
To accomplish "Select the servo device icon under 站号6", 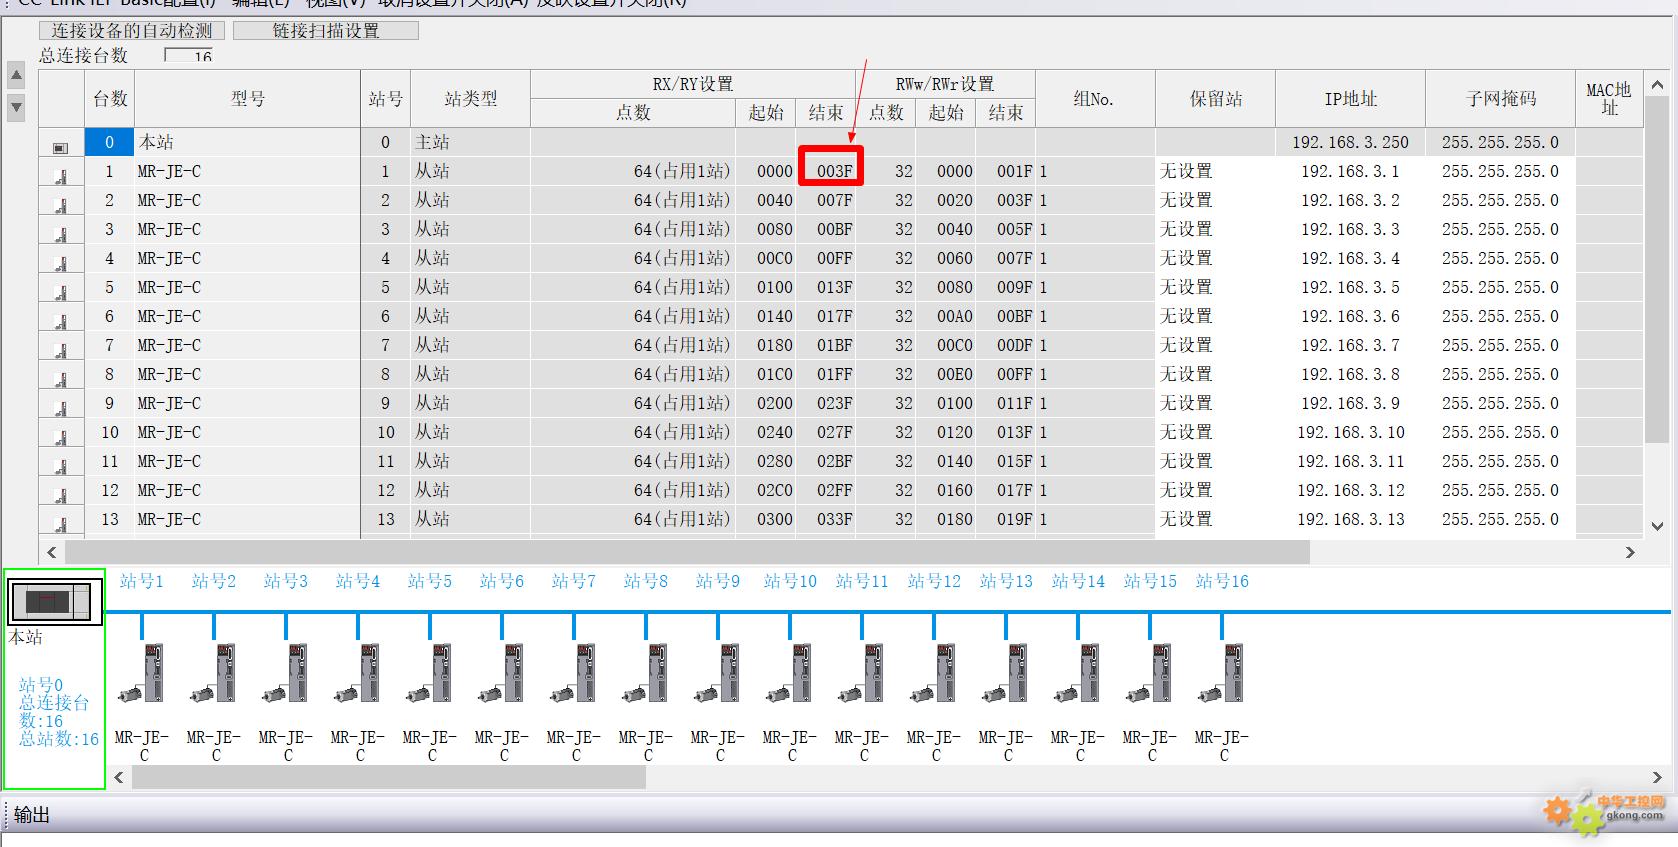I will [502, 674].
